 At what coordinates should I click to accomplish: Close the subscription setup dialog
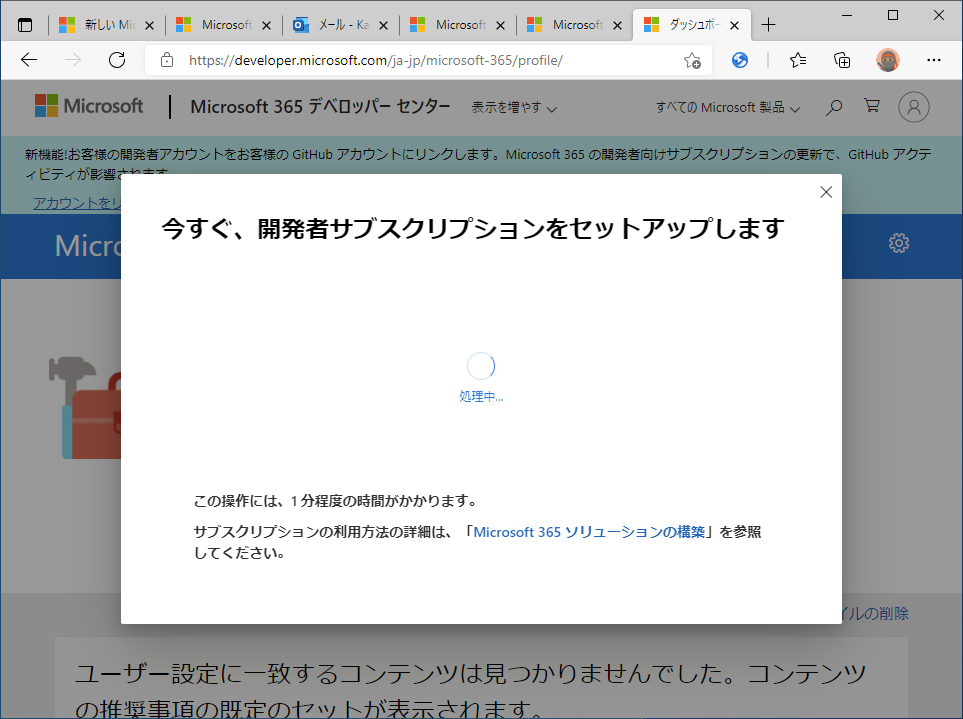[826, 192]
